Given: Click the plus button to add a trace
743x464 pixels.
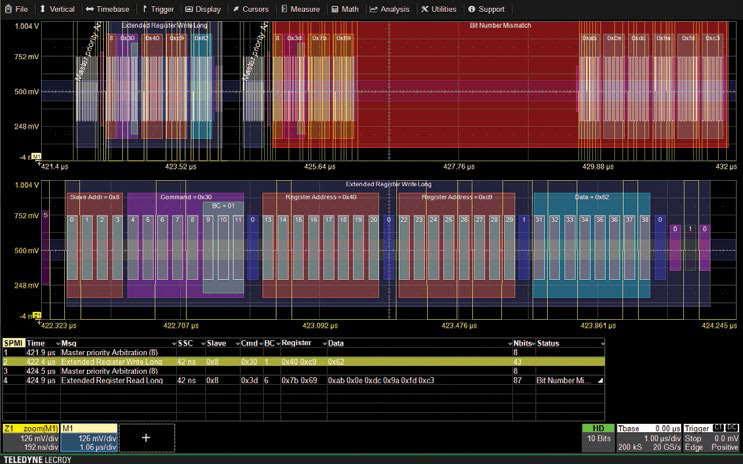Looking at the screenshot, I should coord(146,437).
